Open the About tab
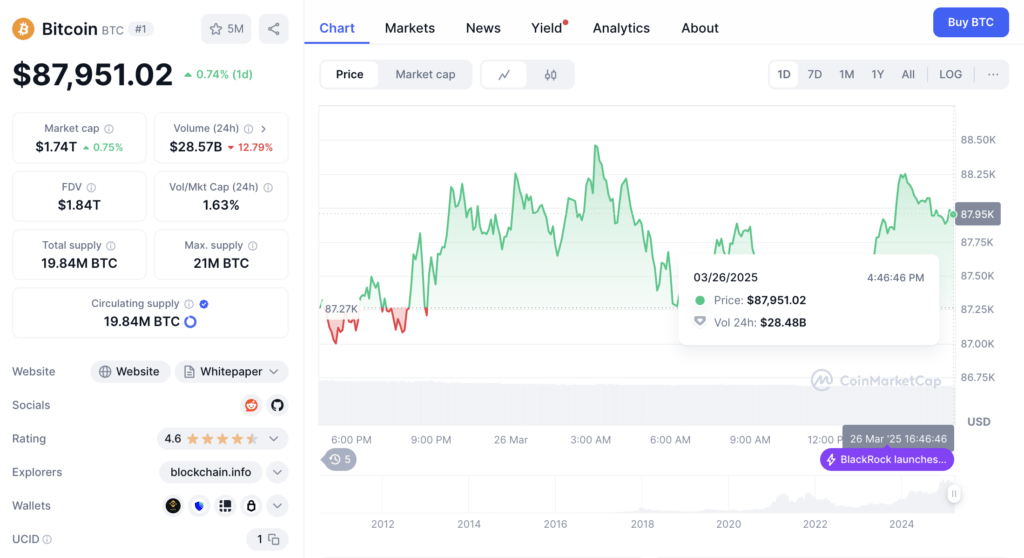Viewport: 1024px width, 558px height. pyautogui.click(x=699, y=28)
